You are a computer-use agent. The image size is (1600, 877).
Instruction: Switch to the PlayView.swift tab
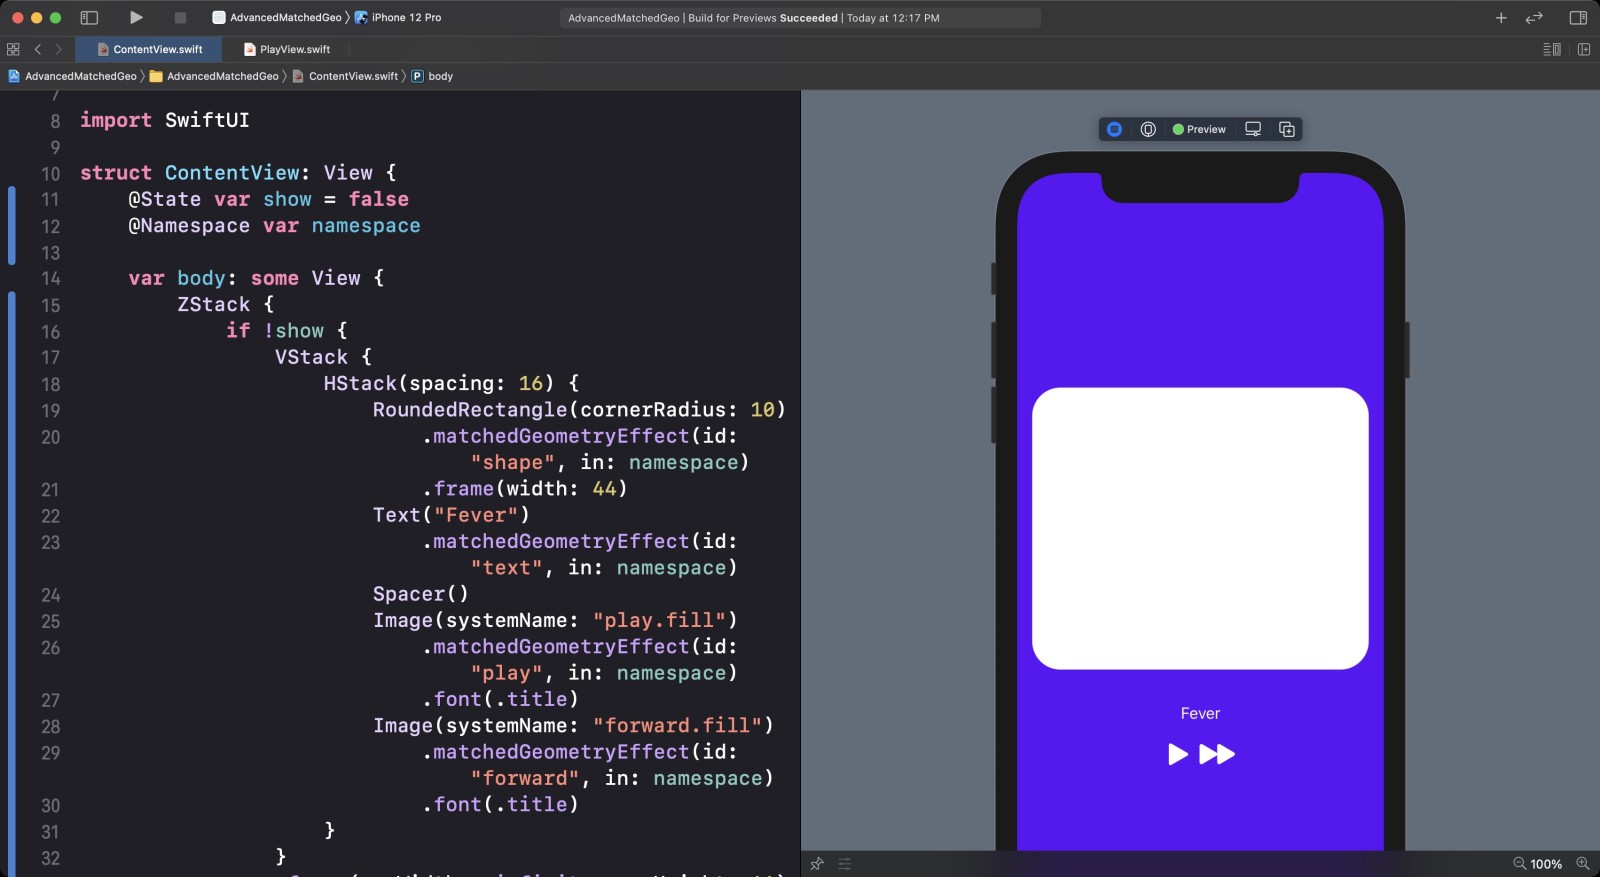coord(287,49)
